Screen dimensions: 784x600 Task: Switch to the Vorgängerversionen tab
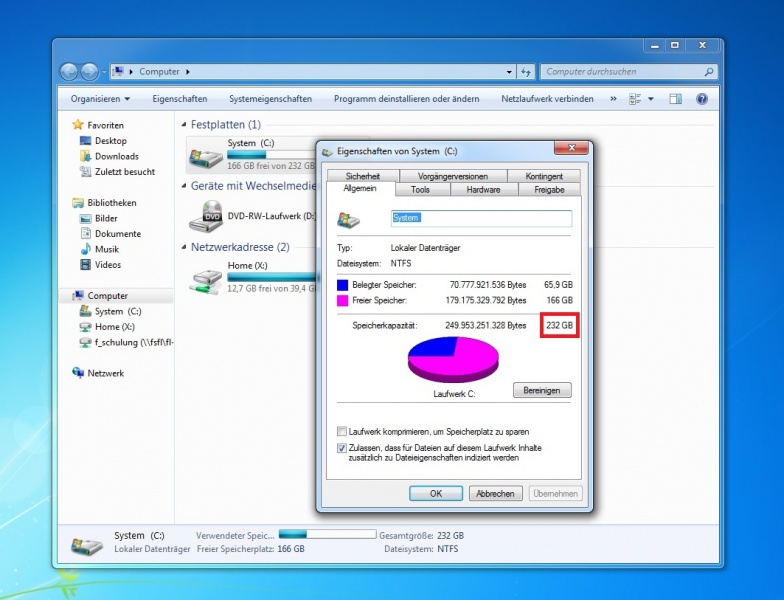point(453,176)
